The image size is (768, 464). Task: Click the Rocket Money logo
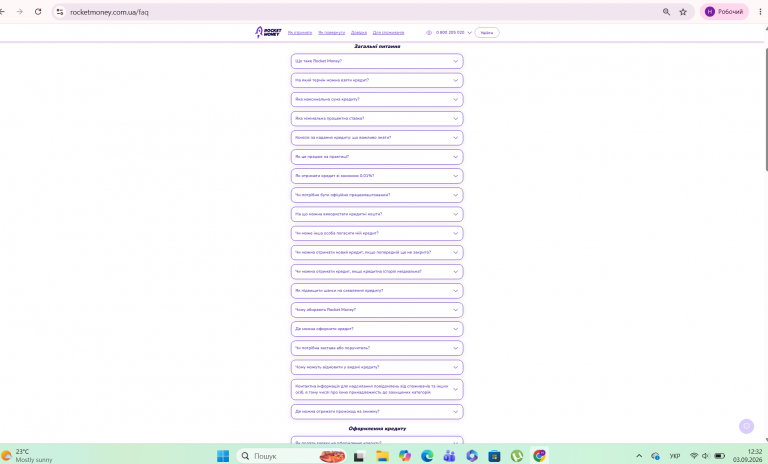click(x=268, y=32)
